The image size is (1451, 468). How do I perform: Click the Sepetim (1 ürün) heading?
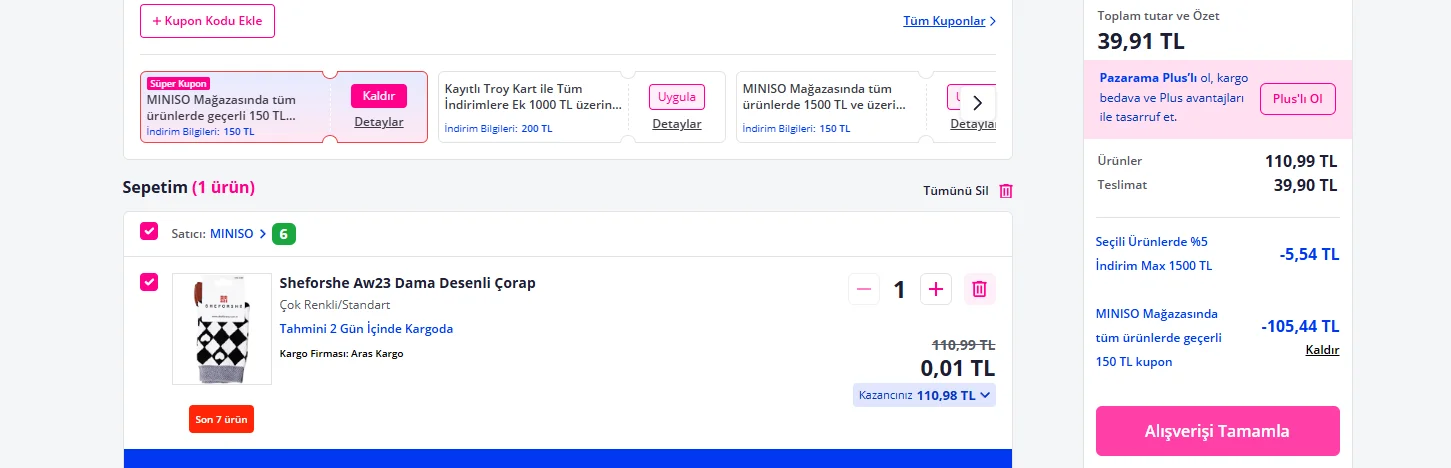189,187
